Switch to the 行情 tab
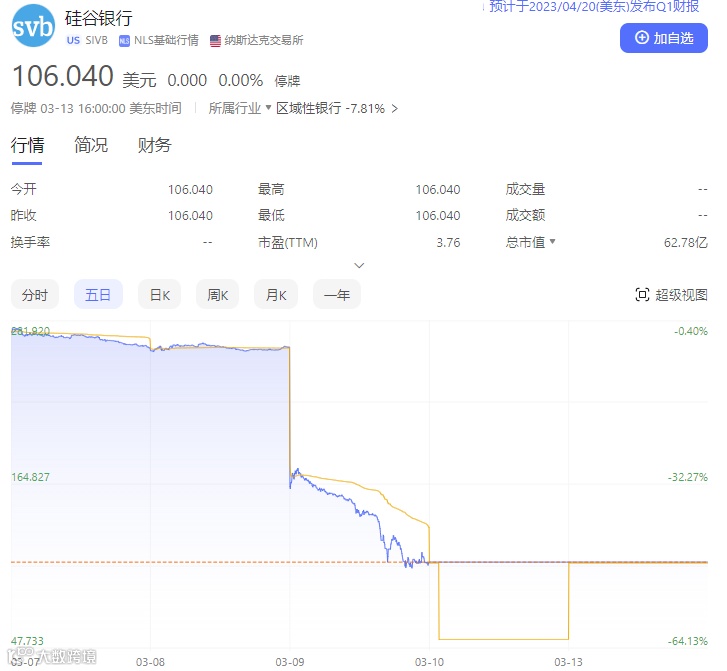This screenshot has width=727, height=671. point(27,145)
